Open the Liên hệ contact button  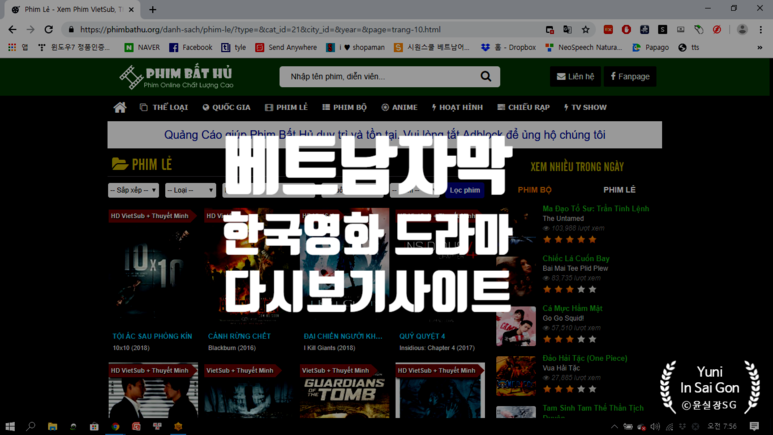pos(575,76)
